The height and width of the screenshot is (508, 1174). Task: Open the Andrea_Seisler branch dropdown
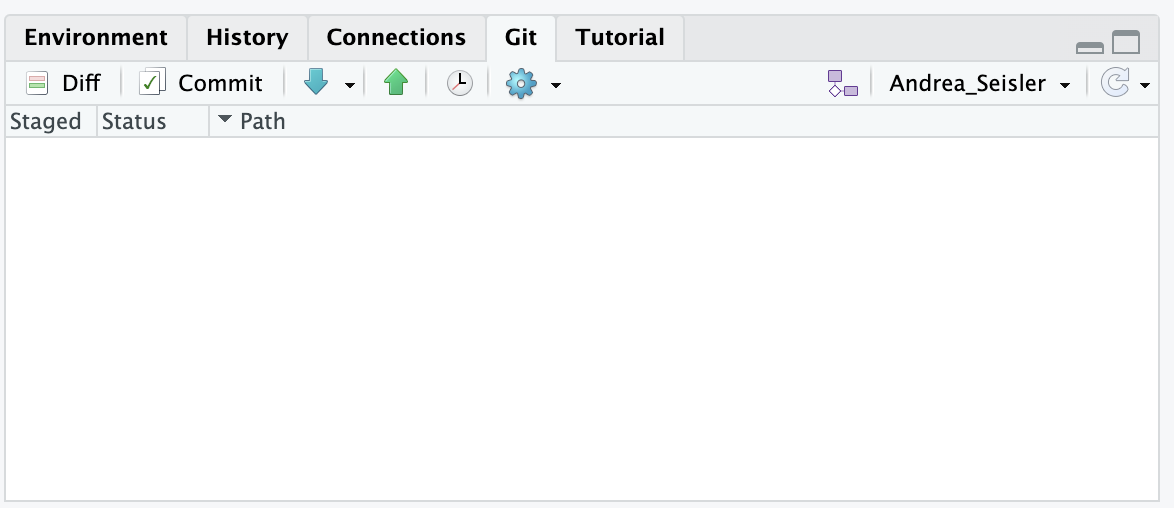pos(980,83)
